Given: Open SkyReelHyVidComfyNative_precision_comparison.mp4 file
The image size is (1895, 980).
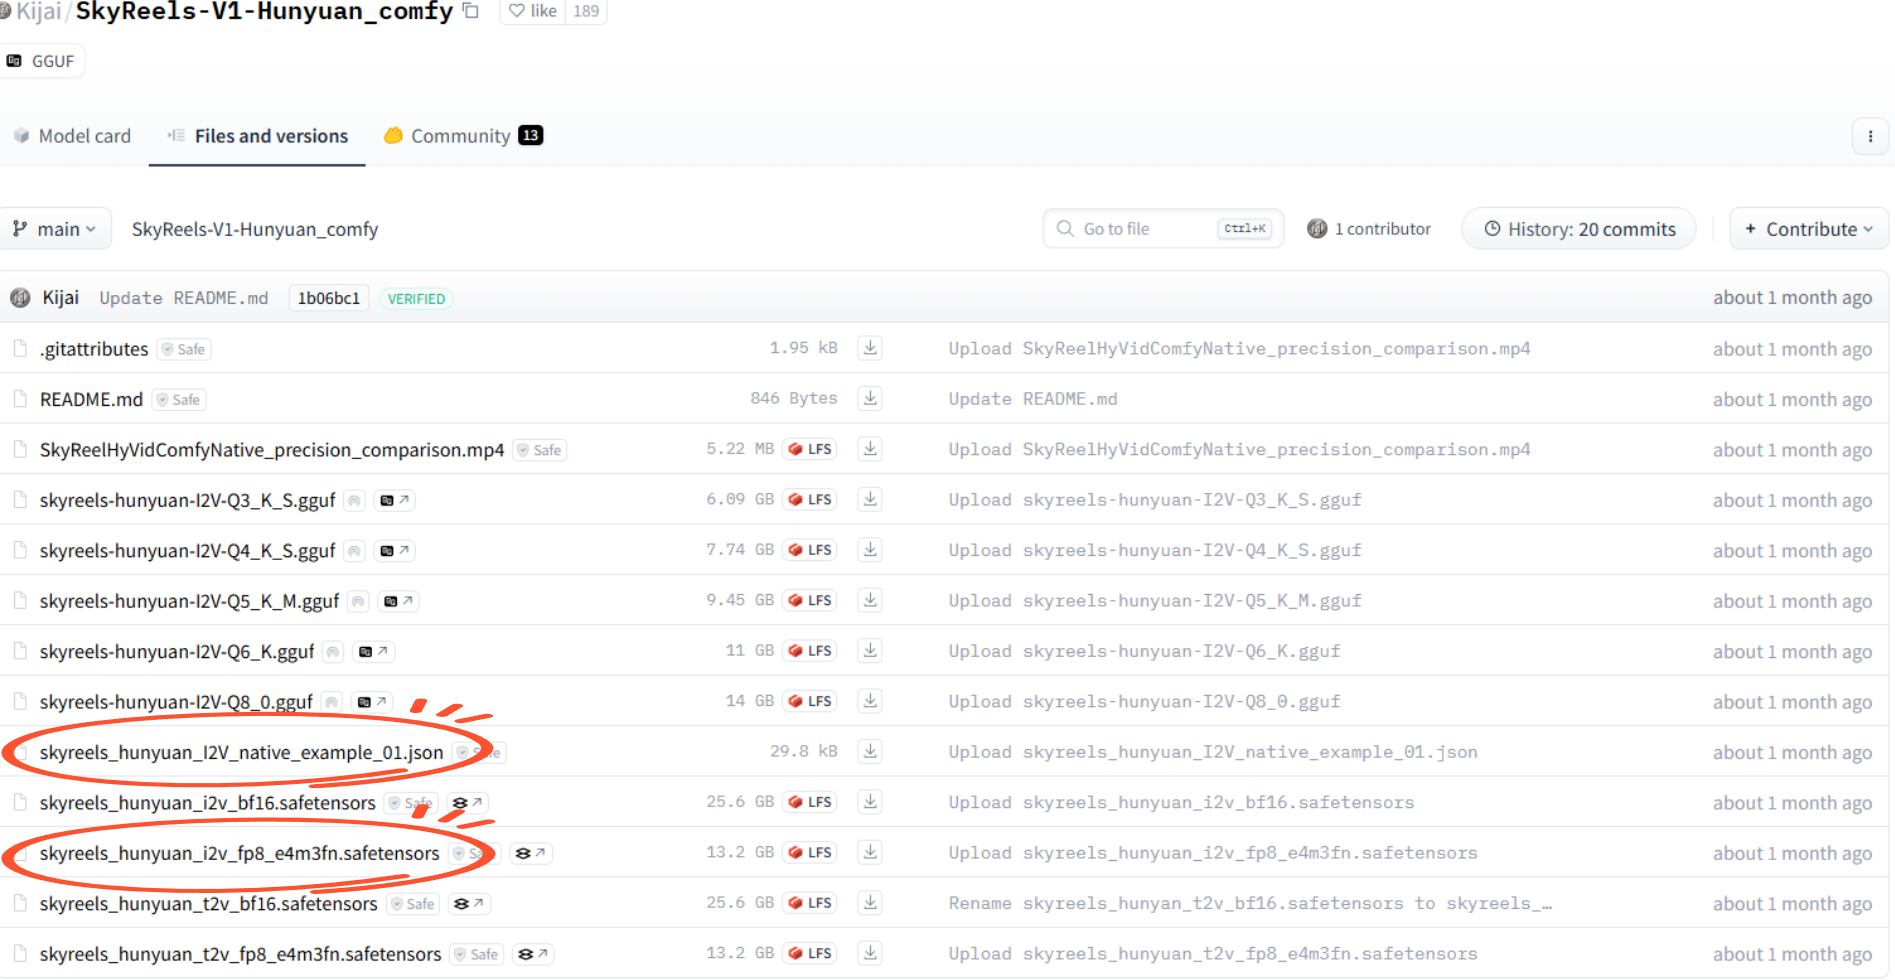Looking at the screenshot, I should [x=272, y=450].
